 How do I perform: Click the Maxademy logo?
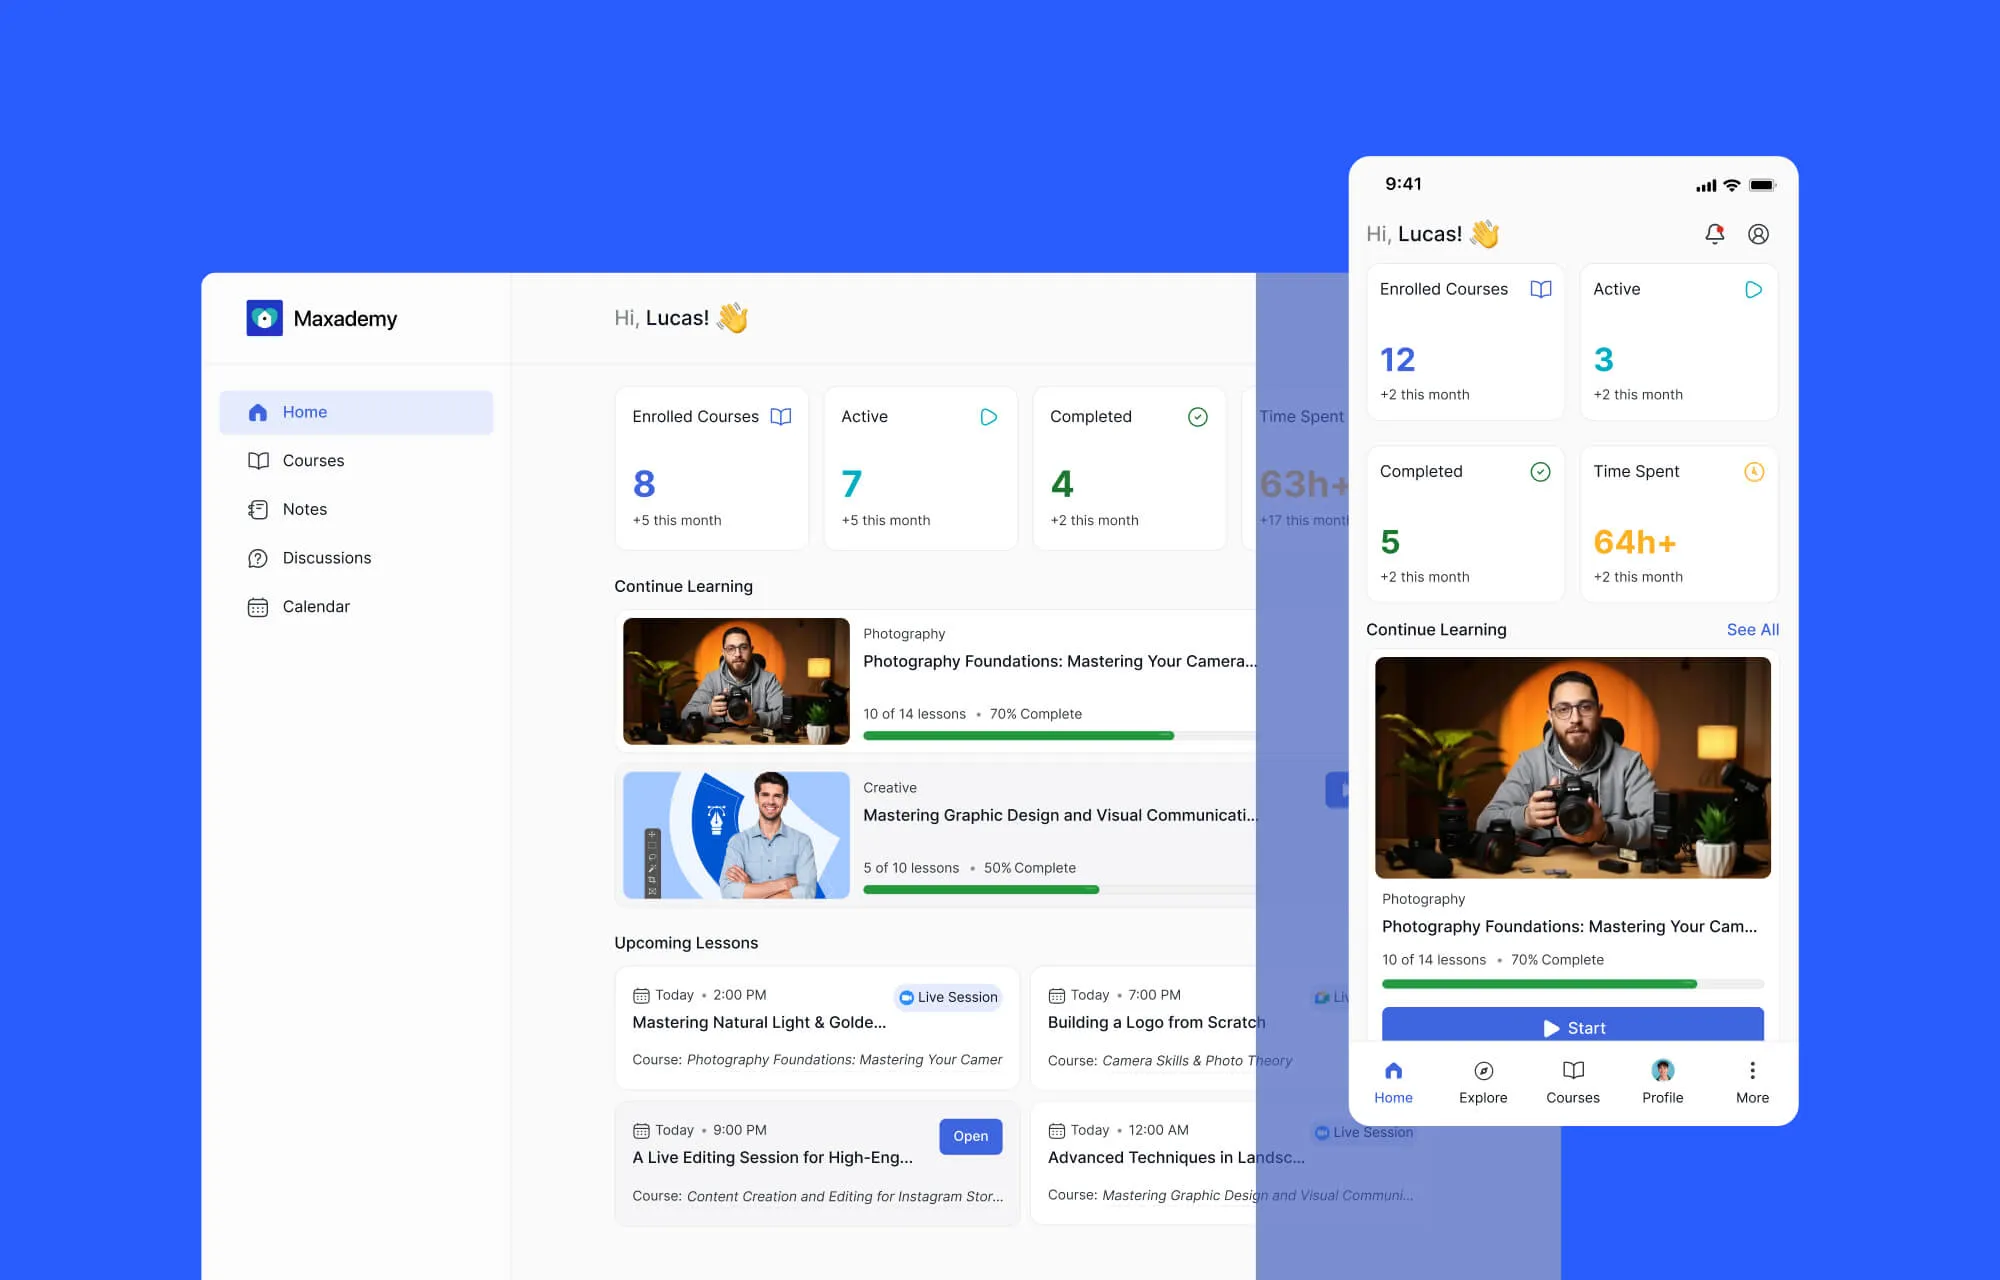pos(322,317)
